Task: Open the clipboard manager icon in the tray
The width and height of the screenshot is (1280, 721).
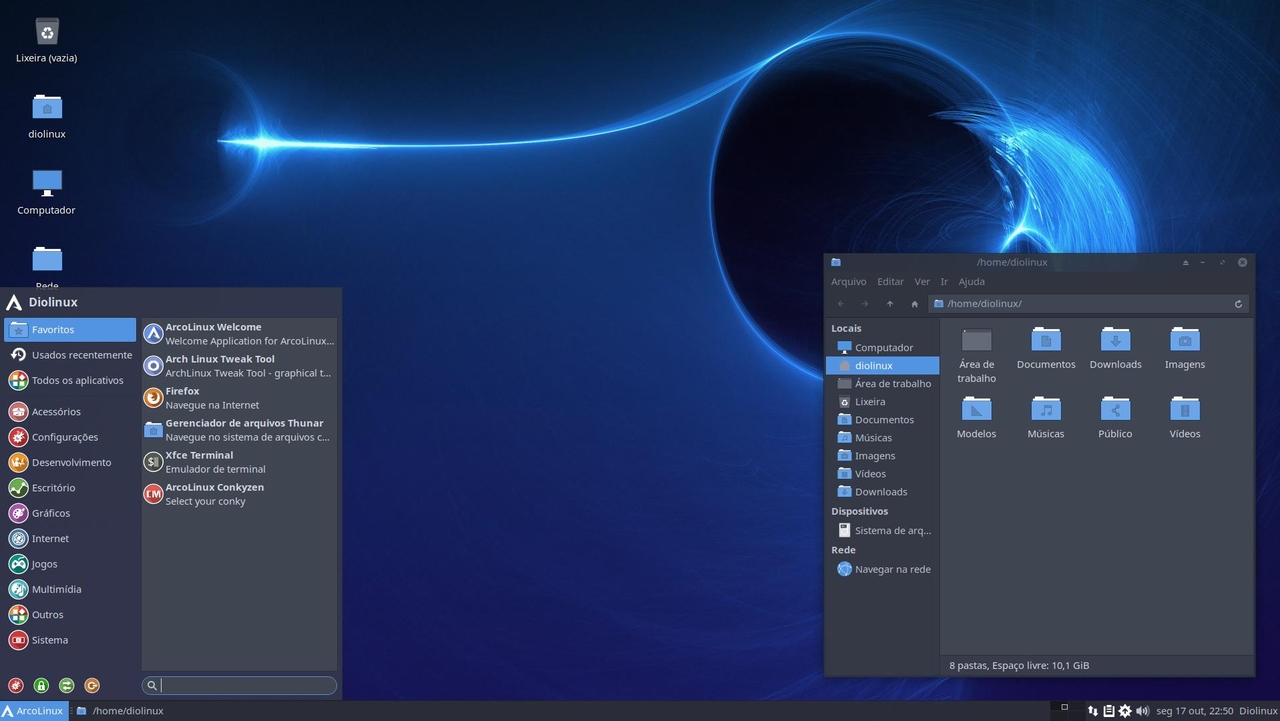Action: (1109, 710)
